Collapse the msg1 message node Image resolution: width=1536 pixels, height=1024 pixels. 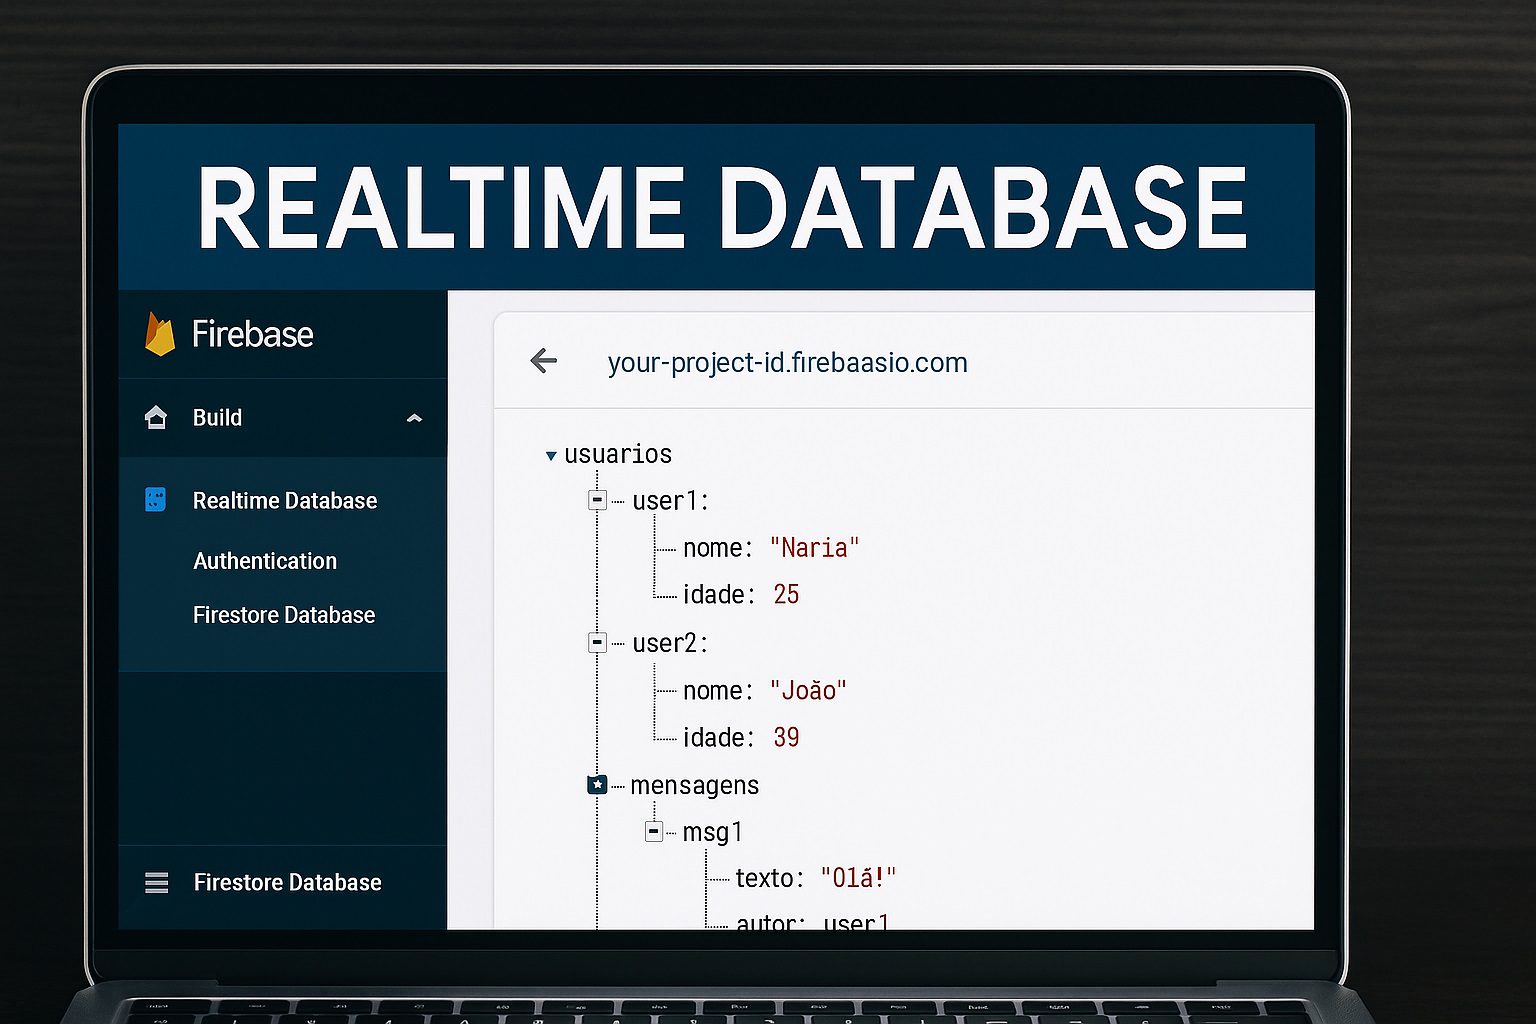pyautogui.click(x=653, y=831)
